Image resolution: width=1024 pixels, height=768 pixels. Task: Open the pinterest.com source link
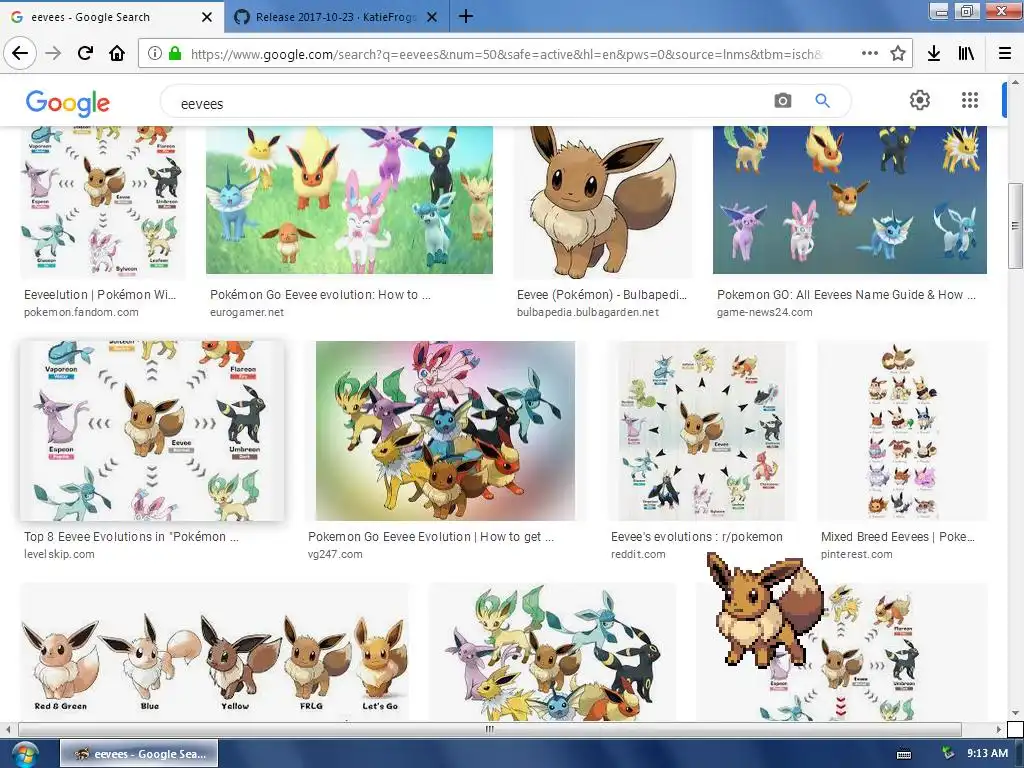857,554
